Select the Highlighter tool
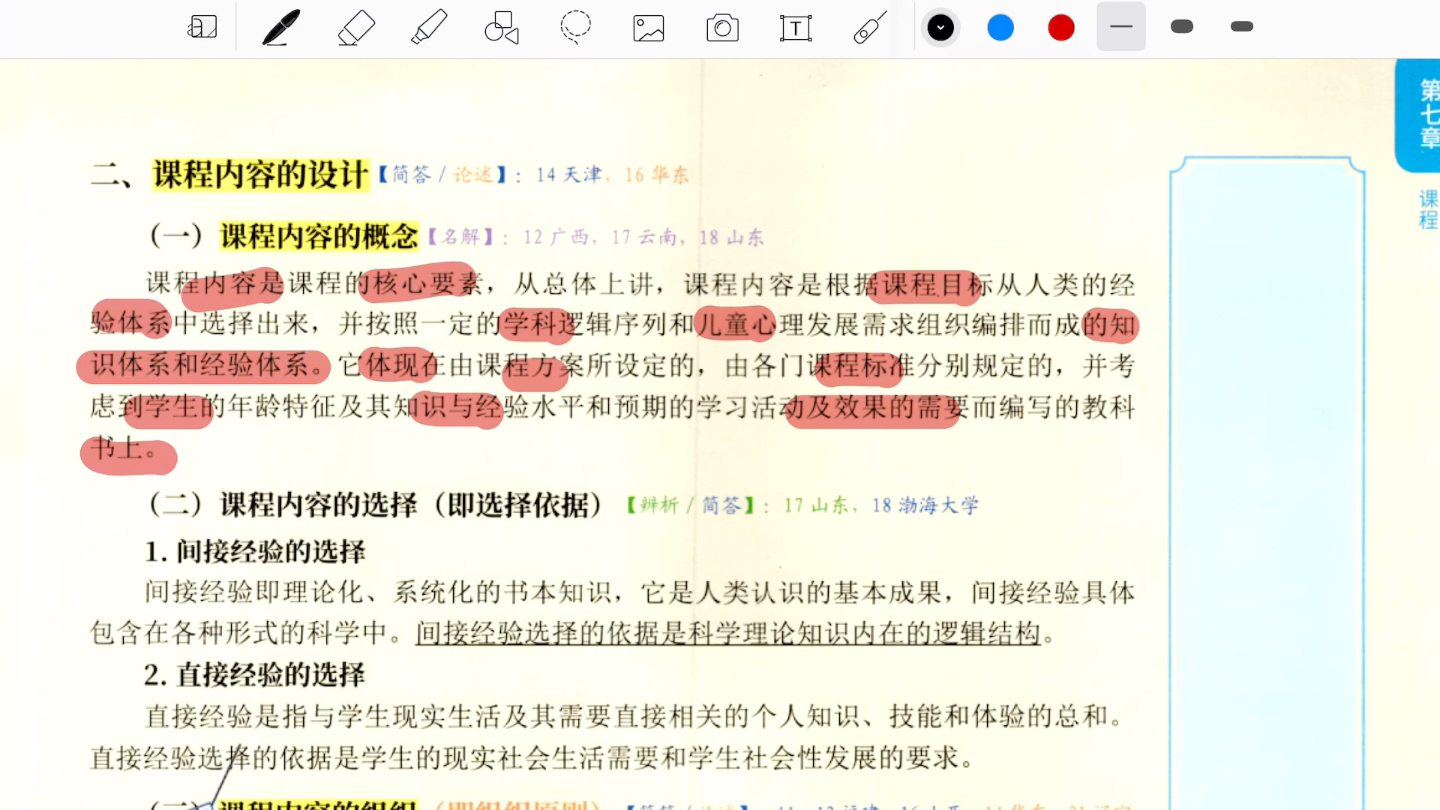 (429, 27)
